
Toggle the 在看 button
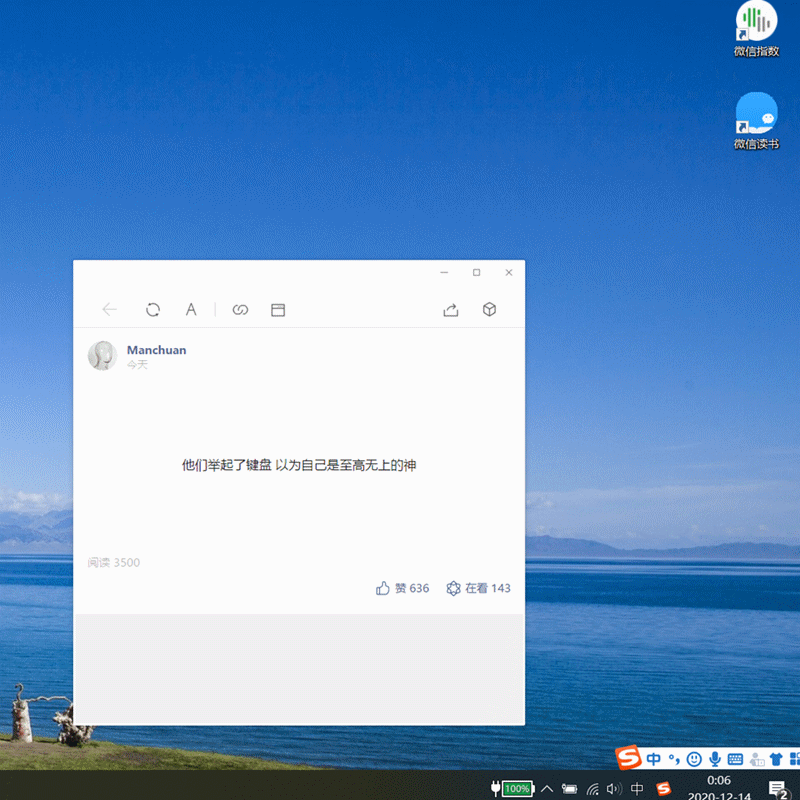click(478, 588)
